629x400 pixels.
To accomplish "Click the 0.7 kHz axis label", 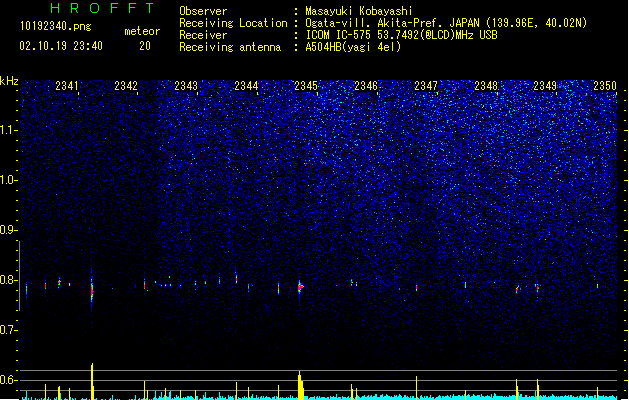I will point(9,330).
